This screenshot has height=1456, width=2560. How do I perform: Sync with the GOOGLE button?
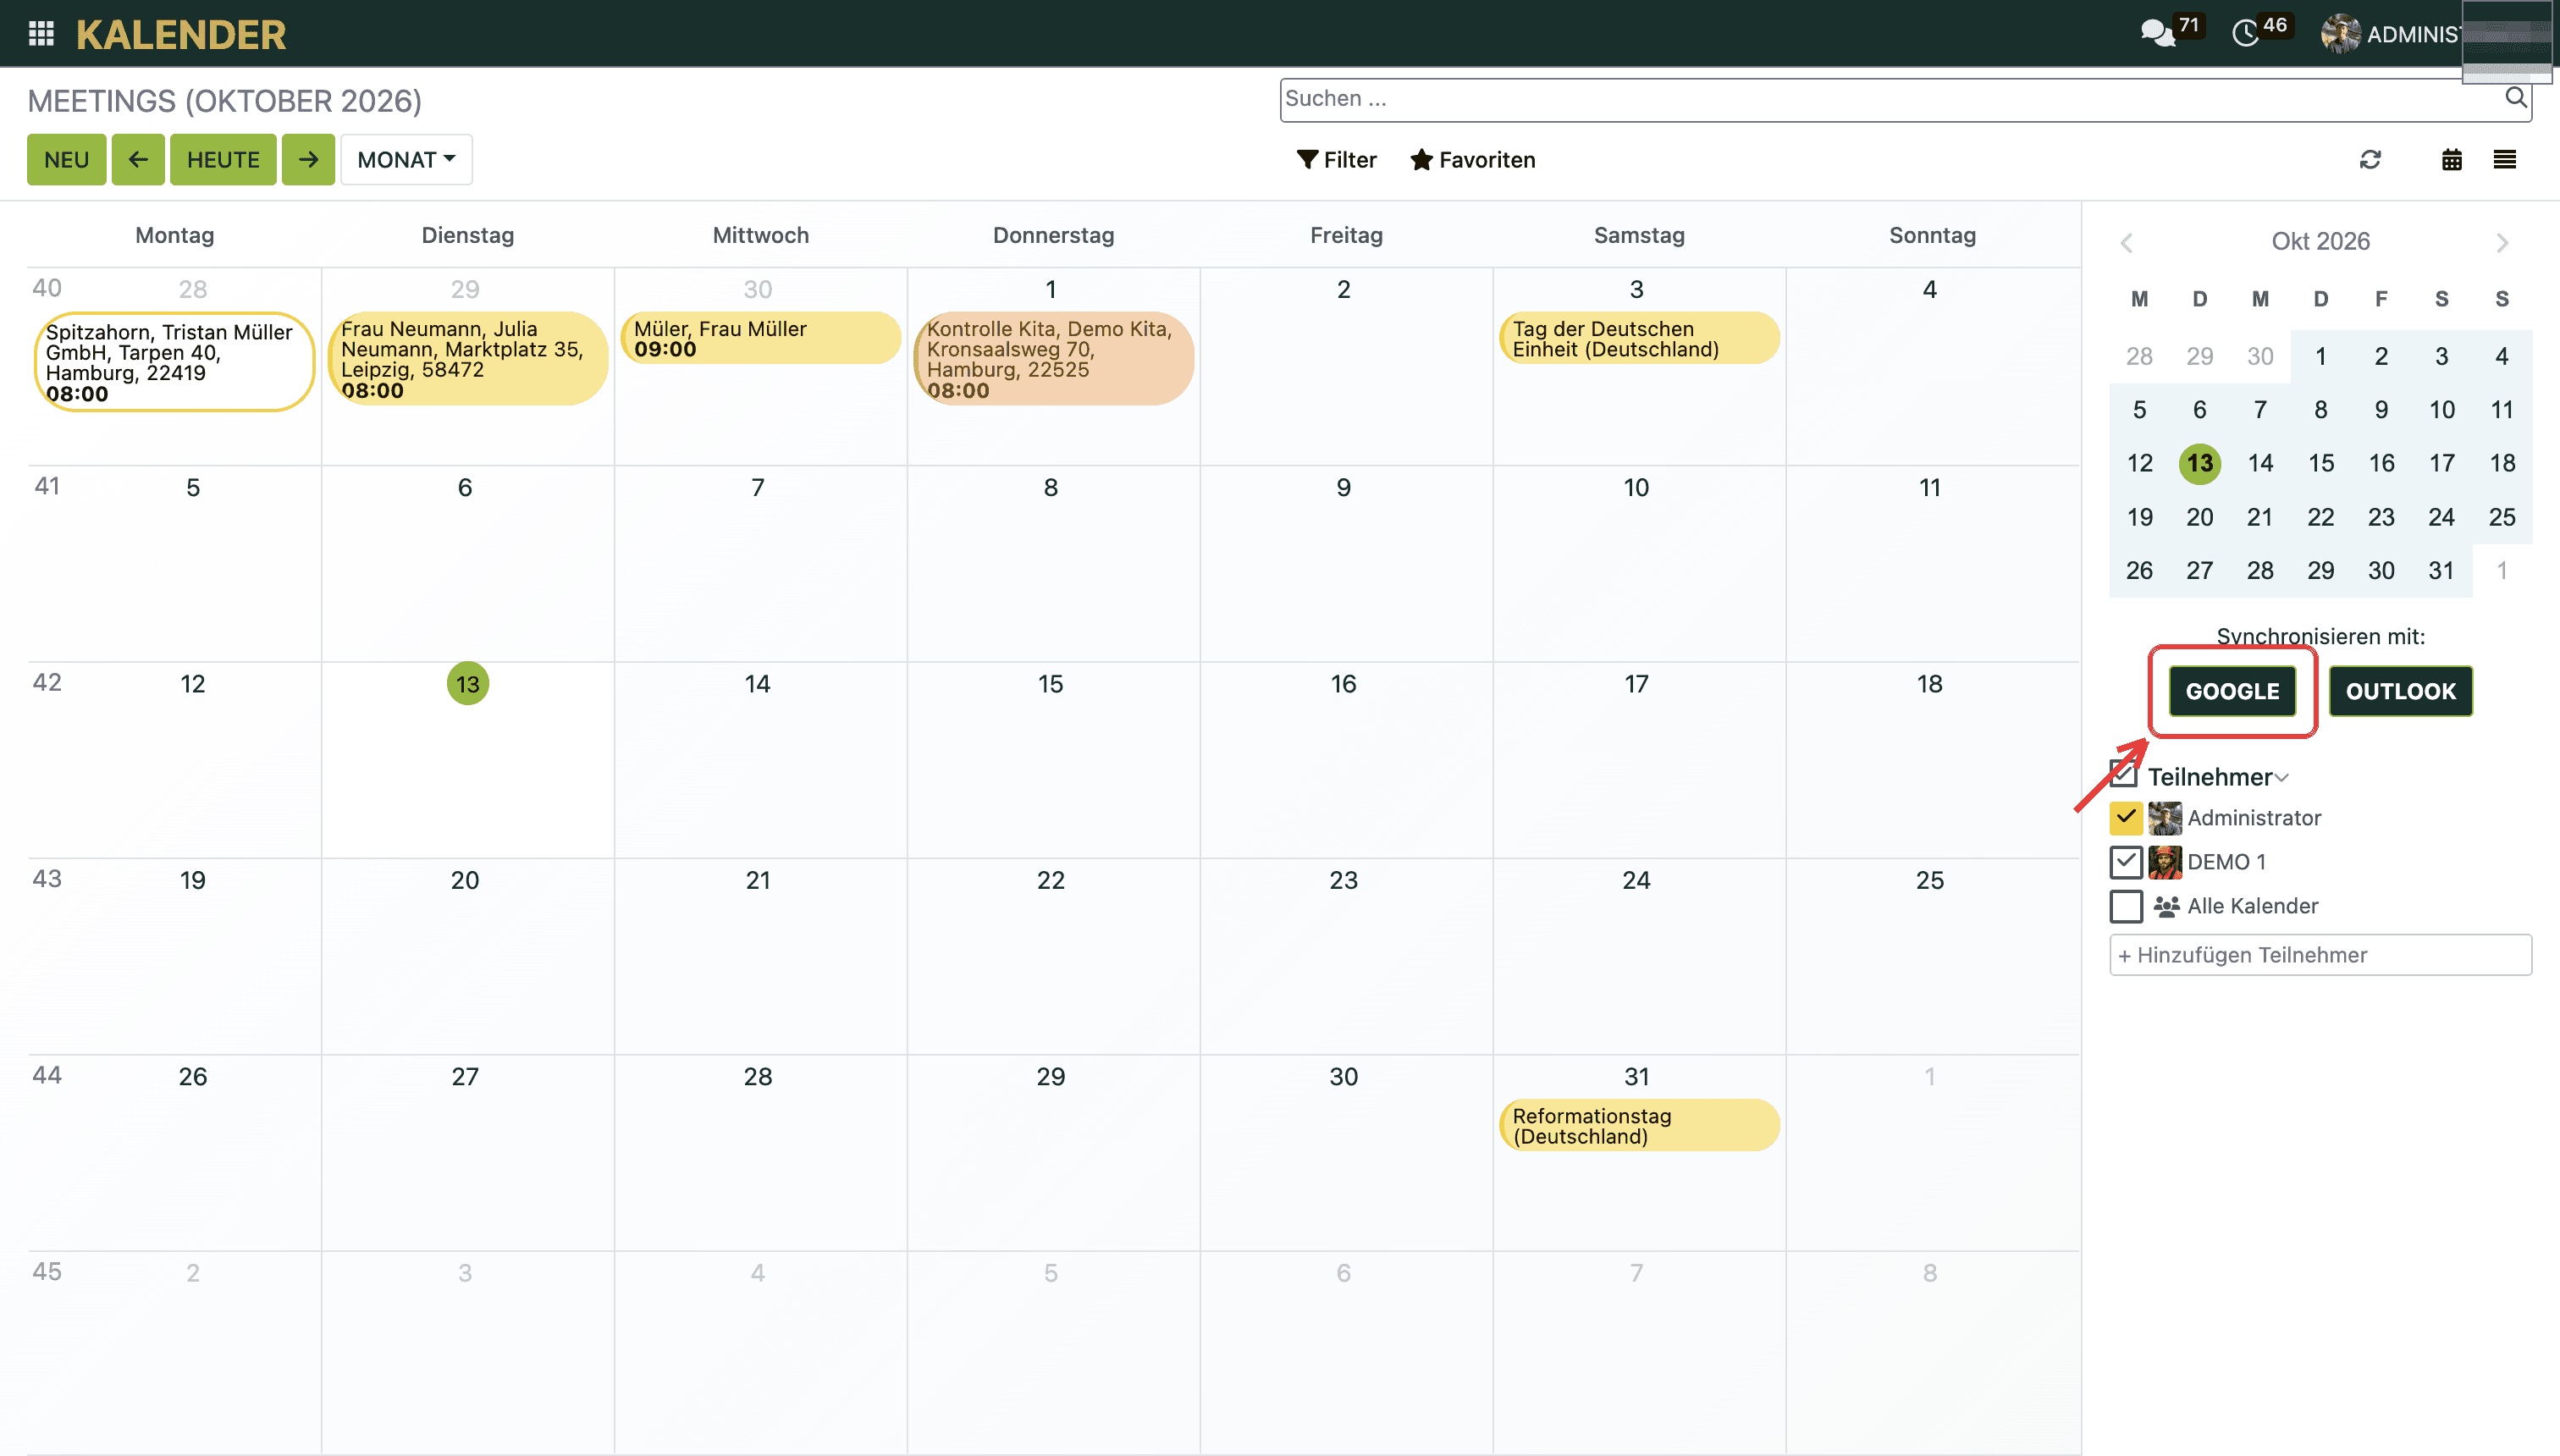(2232, 691)
